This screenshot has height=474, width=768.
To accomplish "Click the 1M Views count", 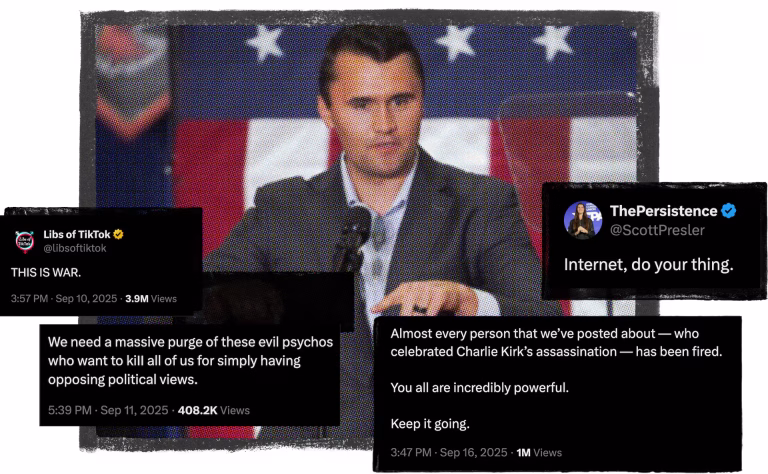I will (539, 452).
